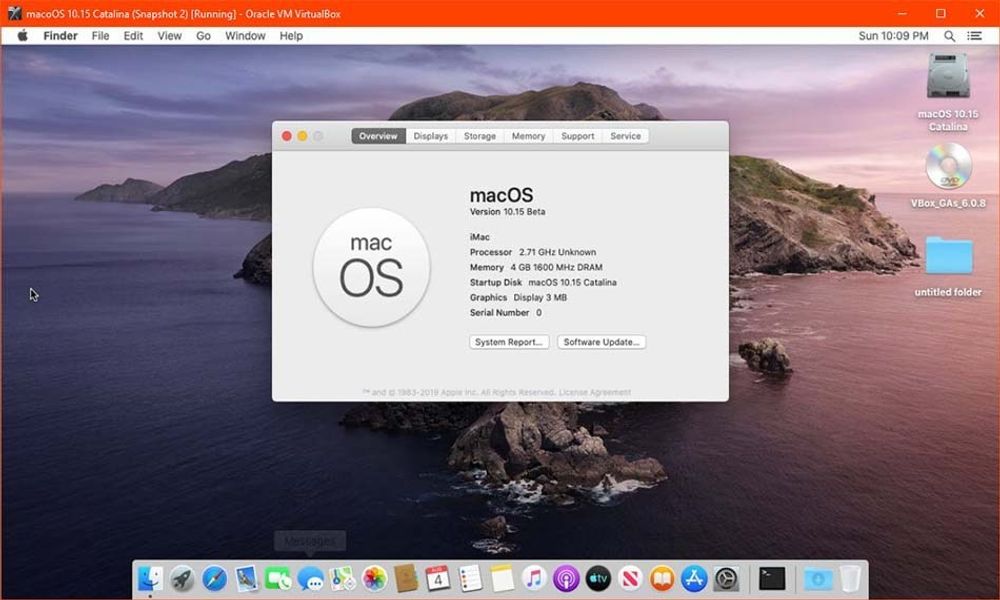The width and height of the screenshot is (1000, 600).
Task: Open Launchpad rocket icon in dock
Action: click(x=182, y=579)
